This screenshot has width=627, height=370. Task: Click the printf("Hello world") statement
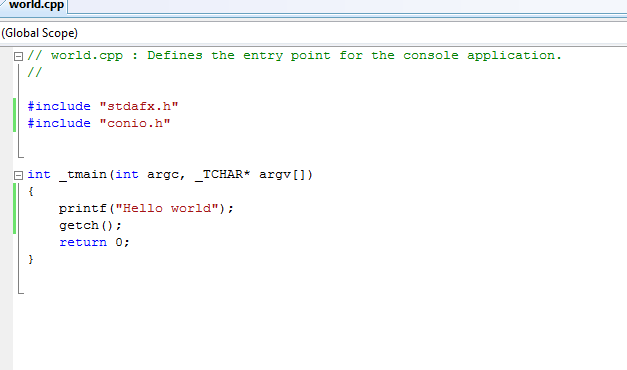click(x=146, y=208)
